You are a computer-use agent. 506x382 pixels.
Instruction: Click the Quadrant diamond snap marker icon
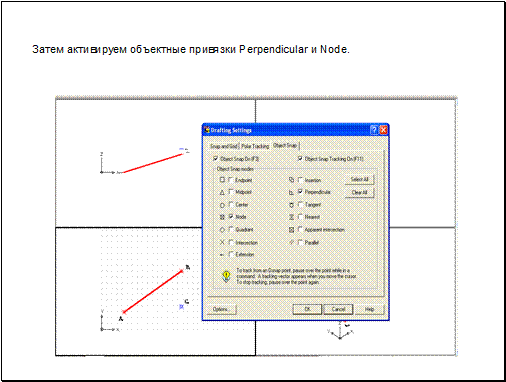click(222, 230)
